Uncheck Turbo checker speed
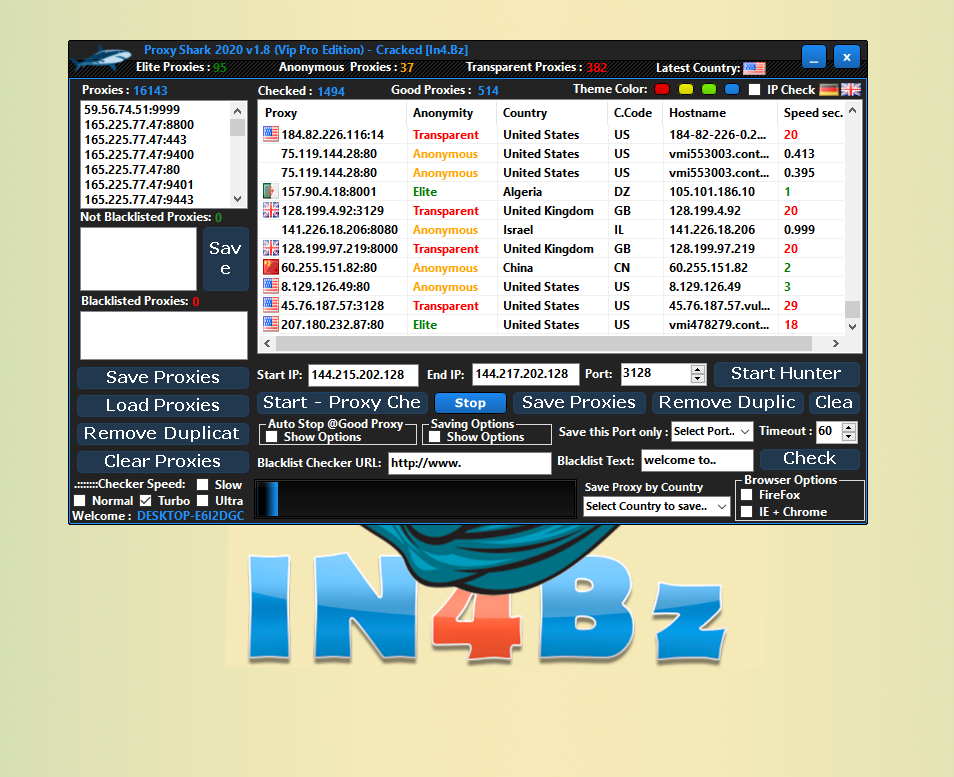The height and width of the screenshot is (777, 954). pyautogui.click(x=145, y=501)
